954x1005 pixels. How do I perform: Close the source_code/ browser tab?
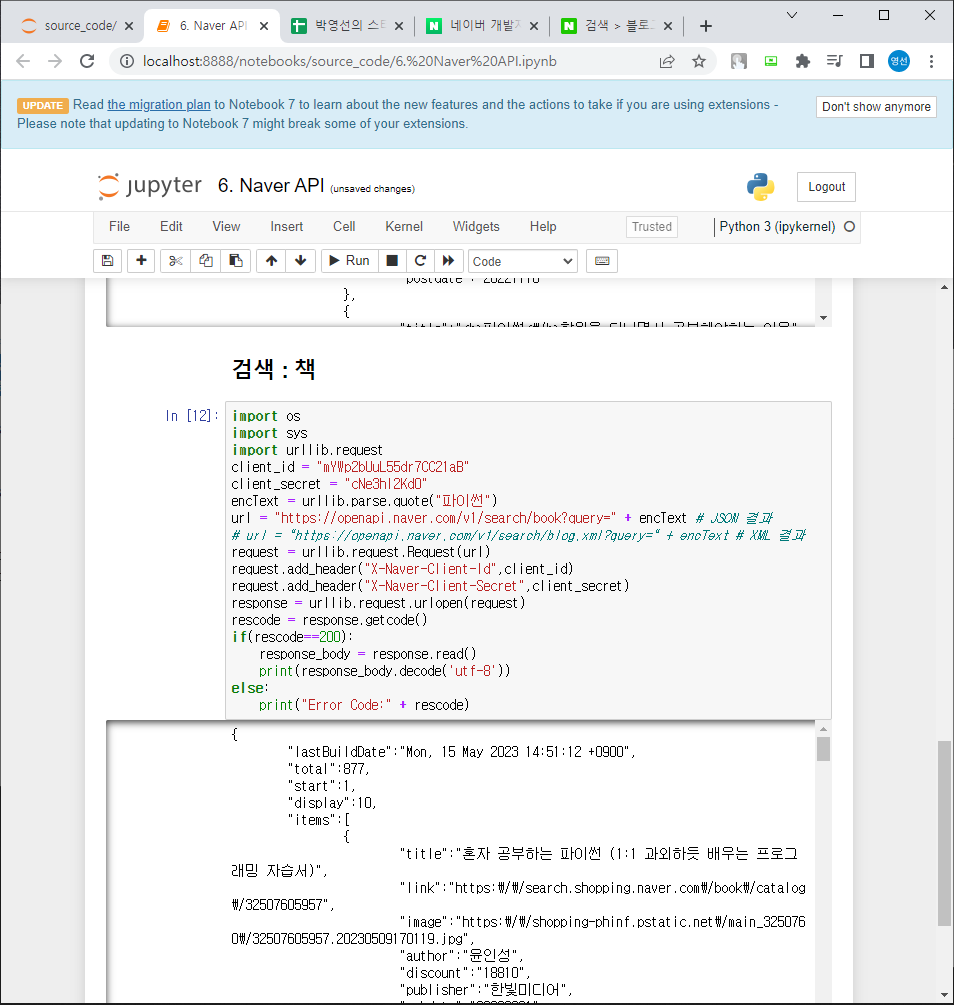pos(129,26)
